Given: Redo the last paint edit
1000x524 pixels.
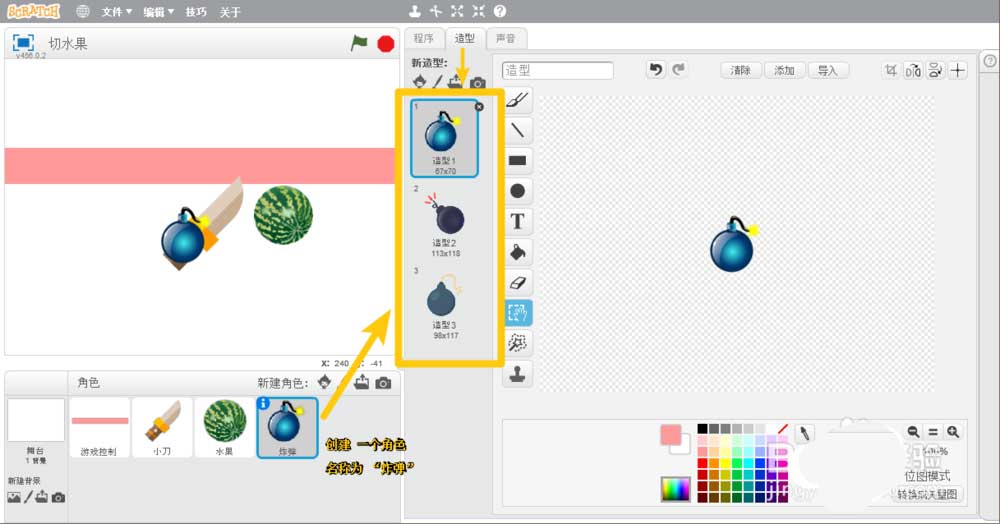Looking at the screenshot, I should click(679, 69).
